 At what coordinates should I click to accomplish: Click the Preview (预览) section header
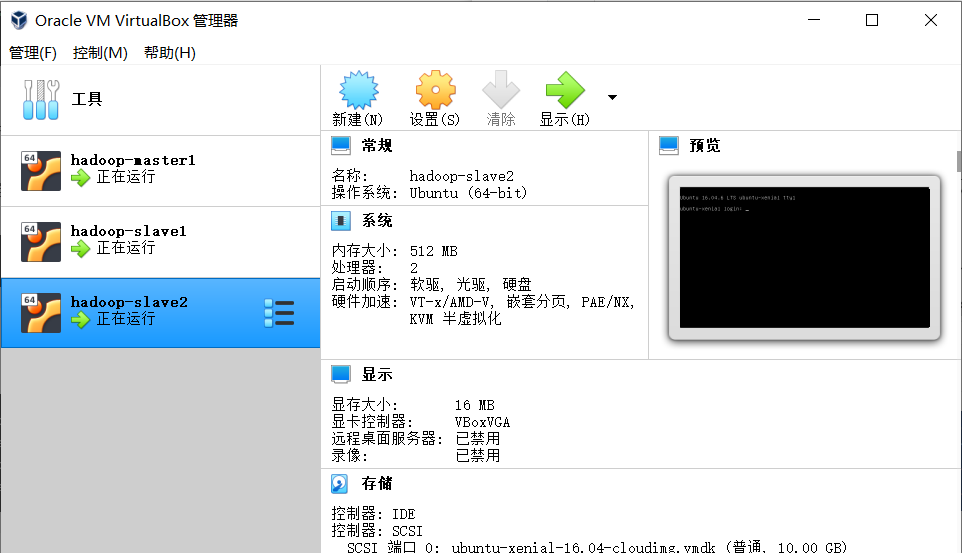705,145
